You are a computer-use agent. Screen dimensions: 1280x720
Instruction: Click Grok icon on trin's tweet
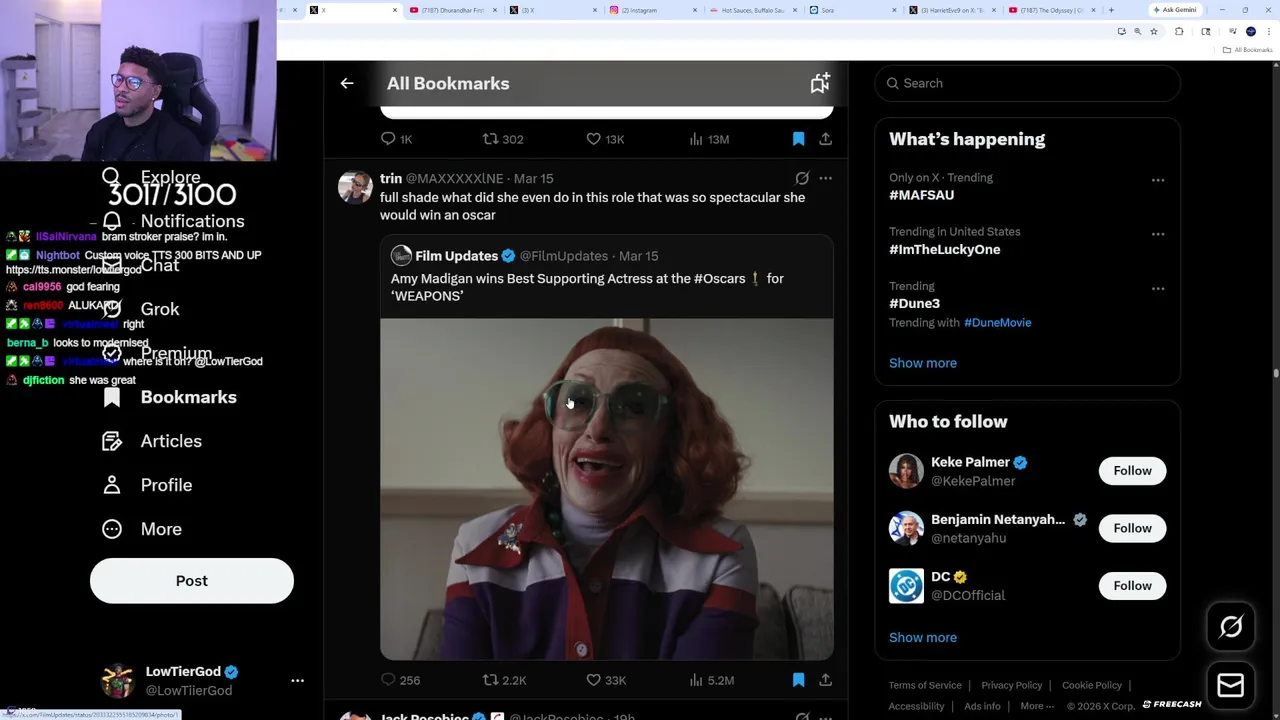click(x=802, y=178)
